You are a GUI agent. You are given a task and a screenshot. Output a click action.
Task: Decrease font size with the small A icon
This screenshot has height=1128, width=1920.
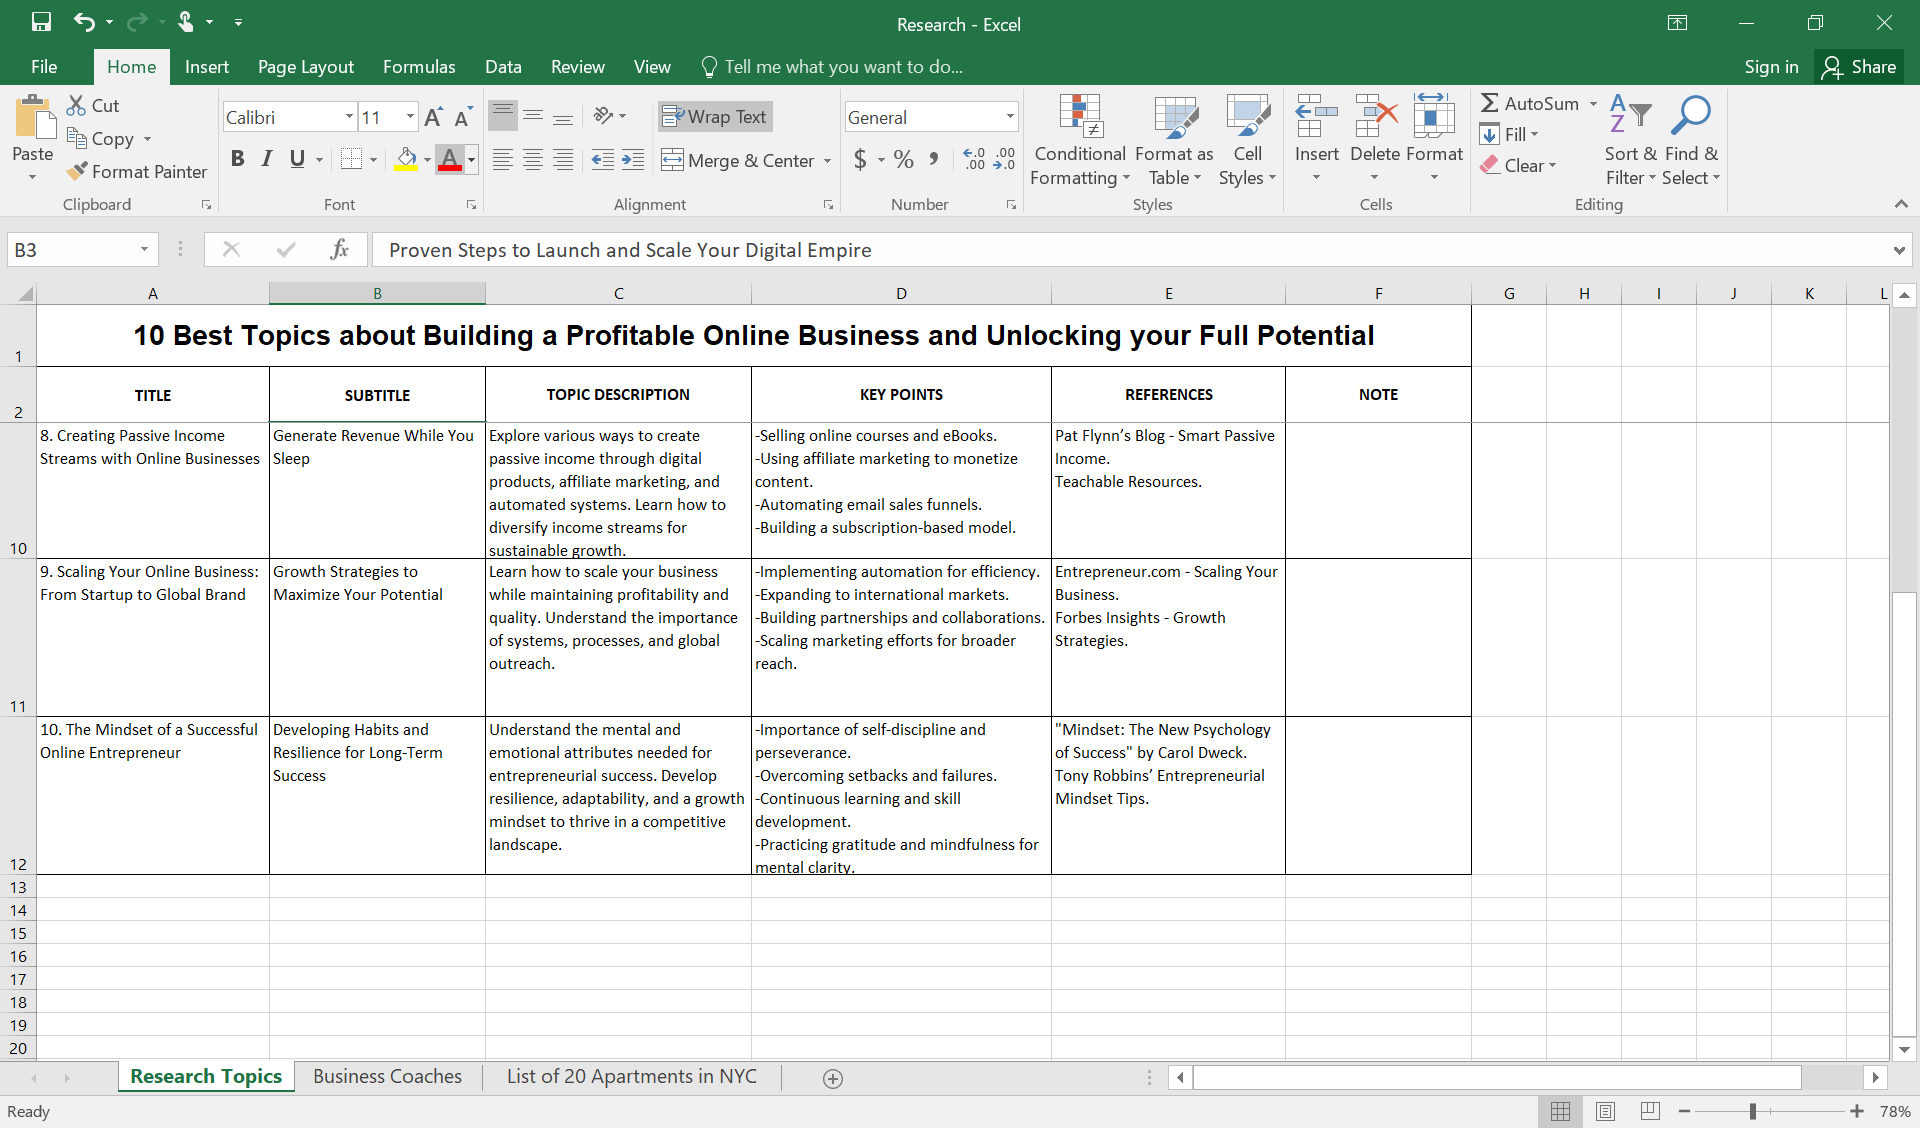463,117
